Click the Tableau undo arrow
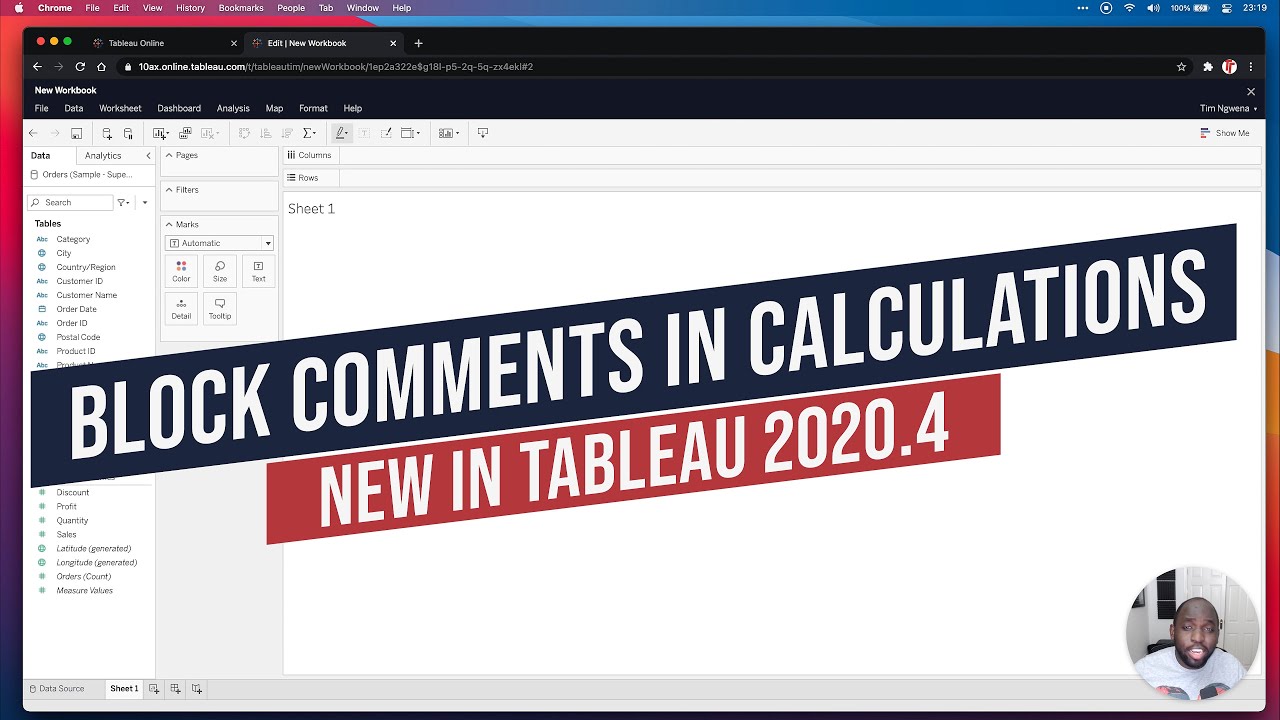 33,133
